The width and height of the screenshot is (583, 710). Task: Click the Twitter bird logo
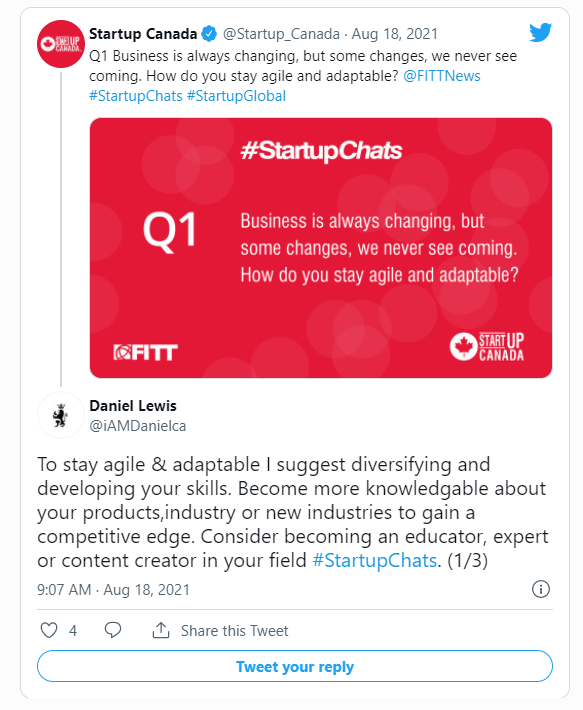click(540, 33)
